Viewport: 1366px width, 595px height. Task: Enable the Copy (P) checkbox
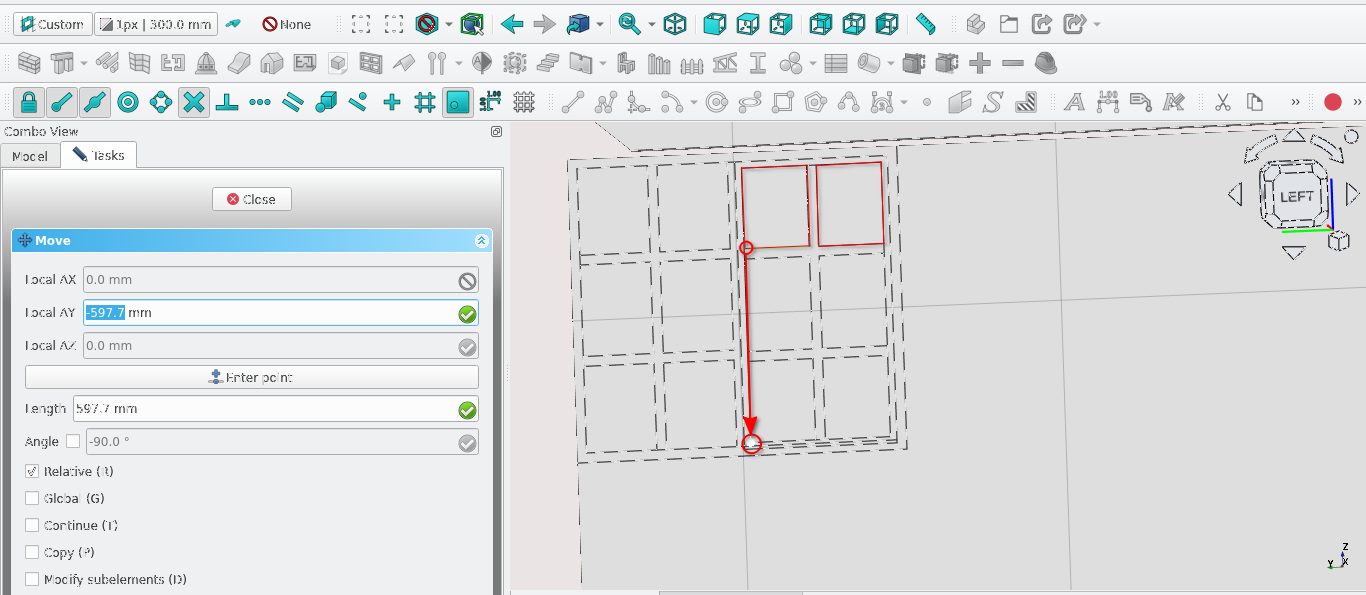pos(32,552)
